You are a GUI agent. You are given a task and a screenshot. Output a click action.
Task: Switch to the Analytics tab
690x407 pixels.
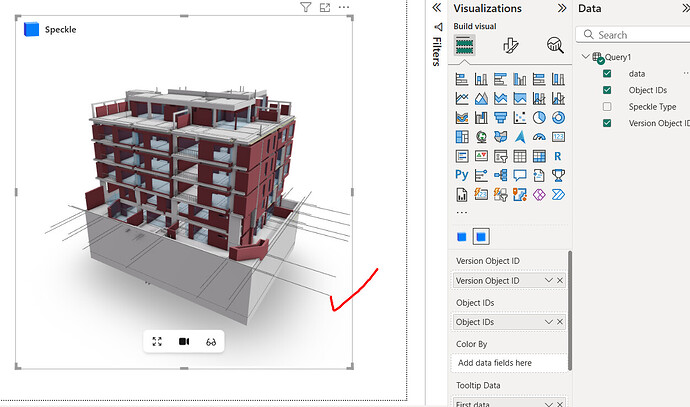555,45
